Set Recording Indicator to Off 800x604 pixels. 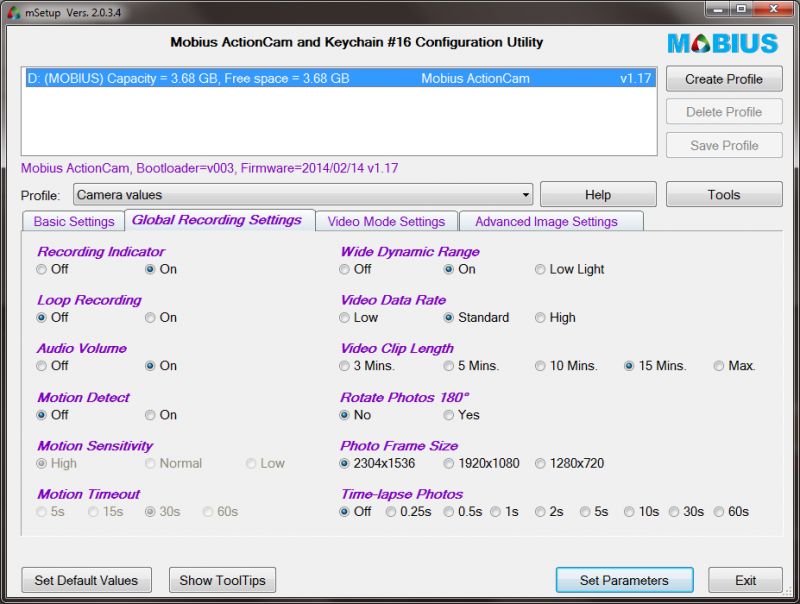53,269
